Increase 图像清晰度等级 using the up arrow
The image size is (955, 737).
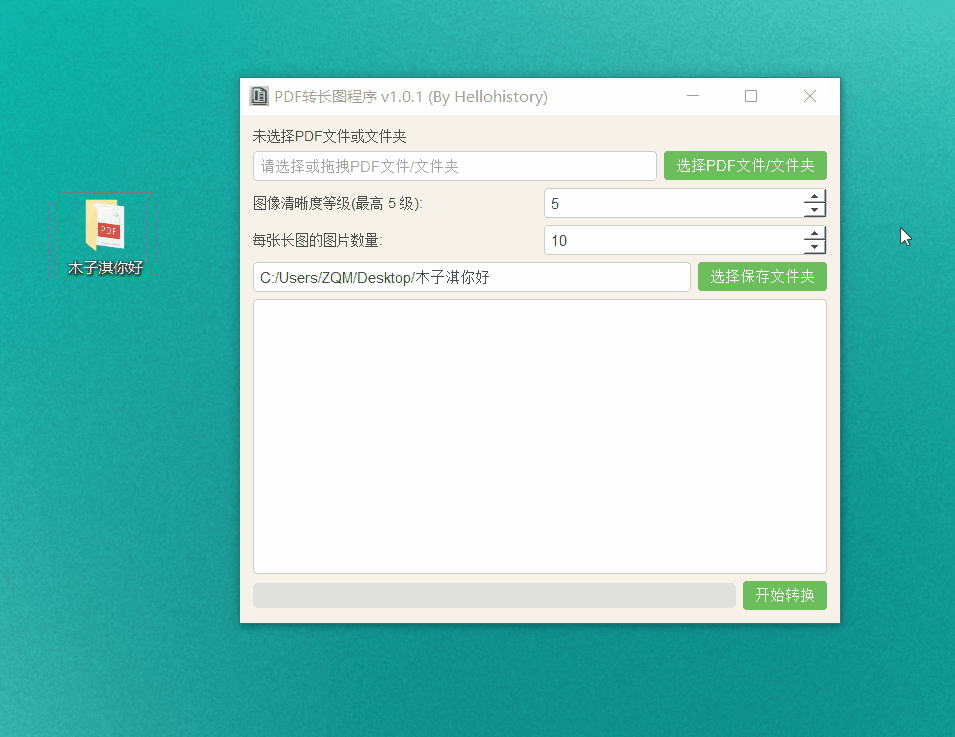tap(815, 197)
